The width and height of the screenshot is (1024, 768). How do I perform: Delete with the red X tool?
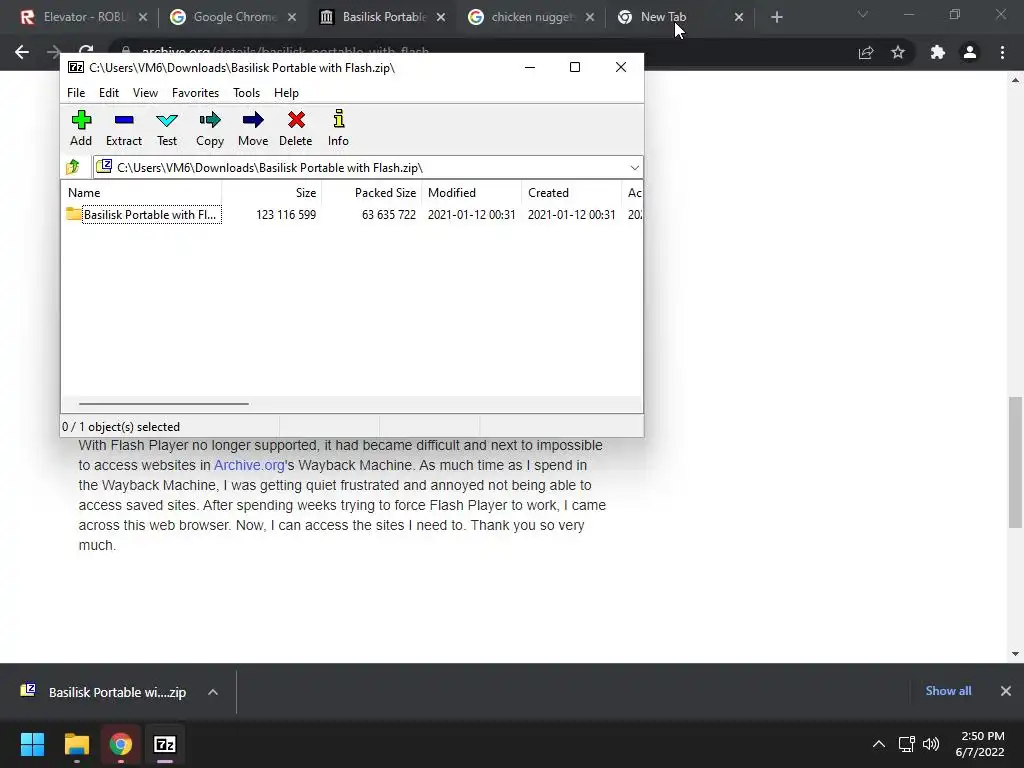click(x=296, y=128)
